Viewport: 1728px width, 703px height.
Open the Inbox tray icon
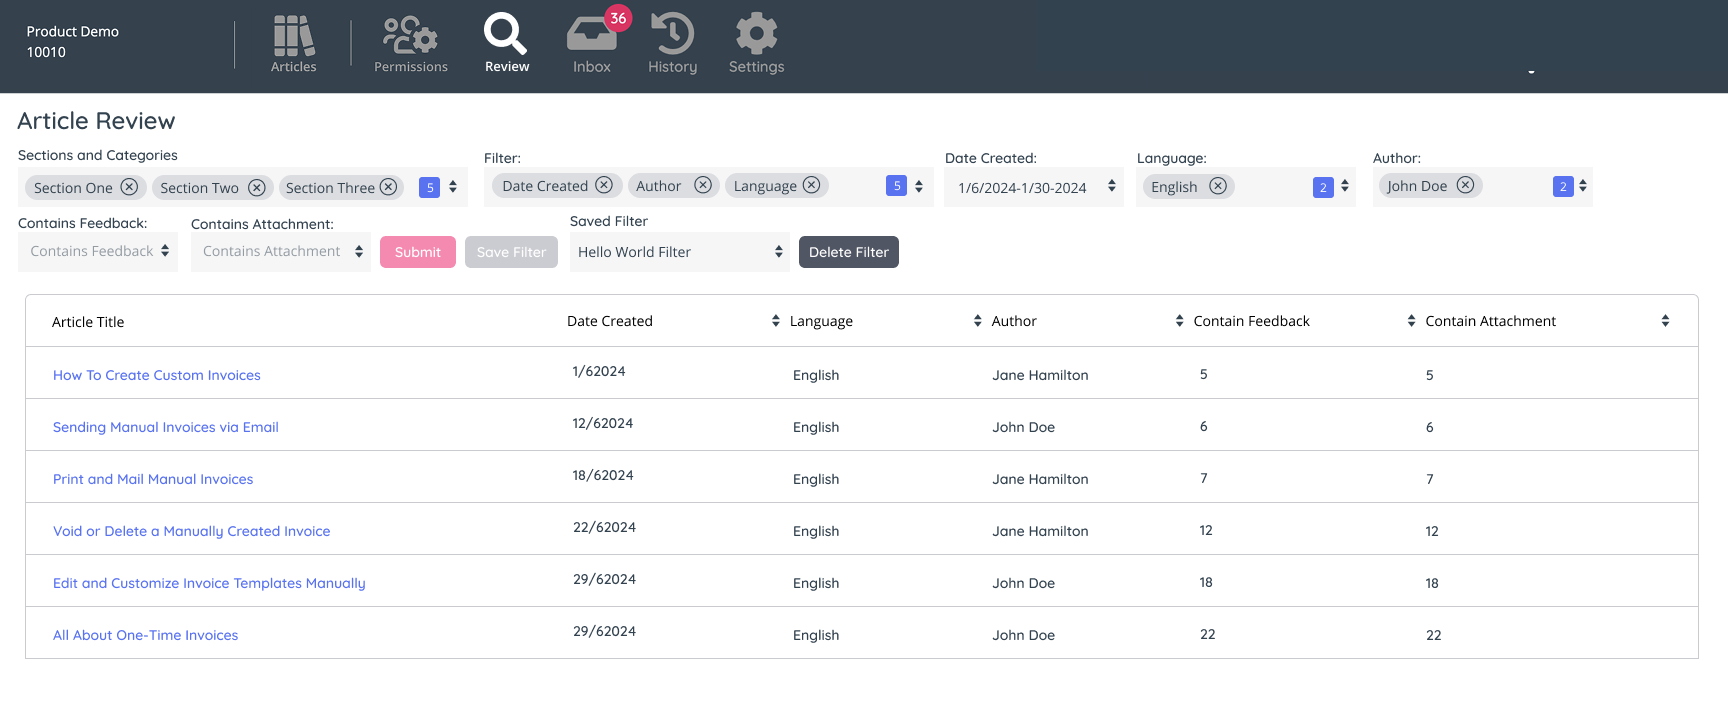click(591, 35)
